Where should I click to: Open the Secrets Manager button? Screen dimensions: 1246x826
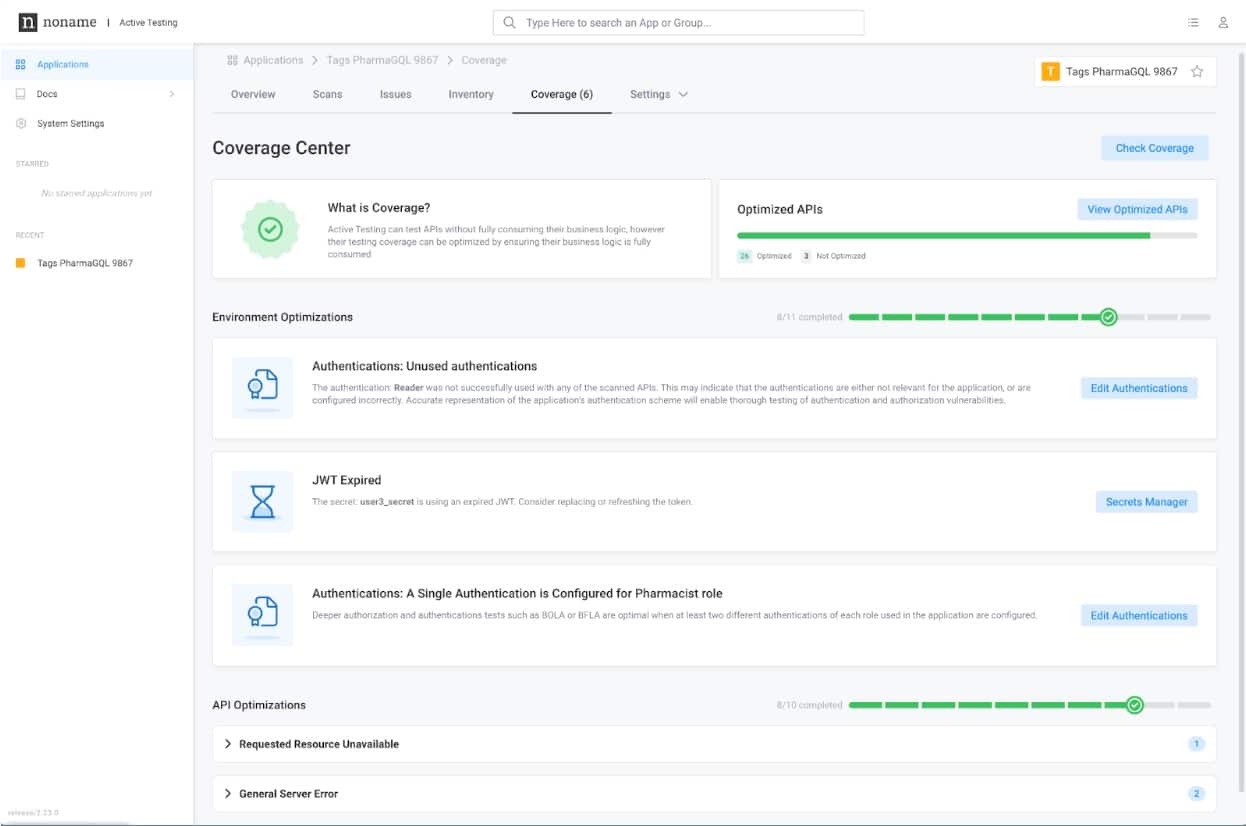tap(1146, 502)
